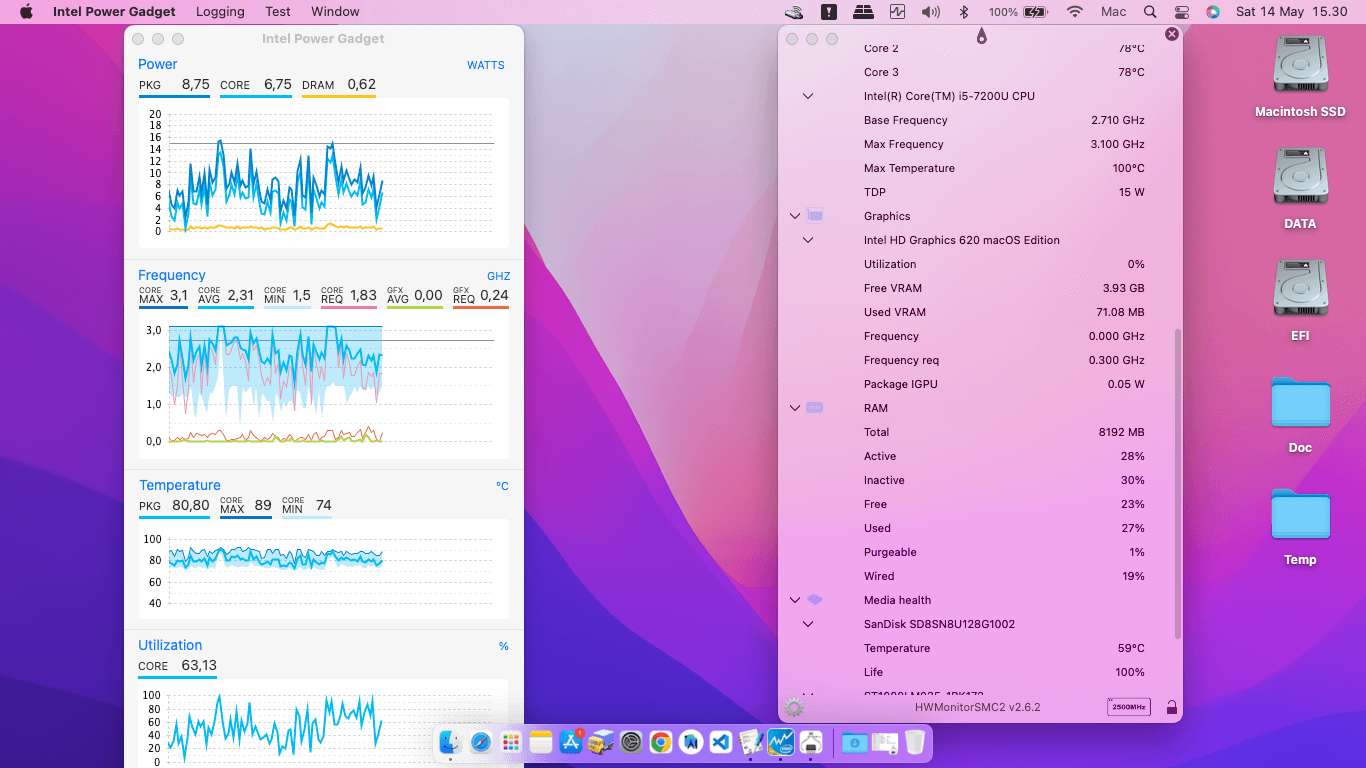Viewport: 1366px width, 768px height.
Task: Collapse the Graphics section
Action: point(795,216)
